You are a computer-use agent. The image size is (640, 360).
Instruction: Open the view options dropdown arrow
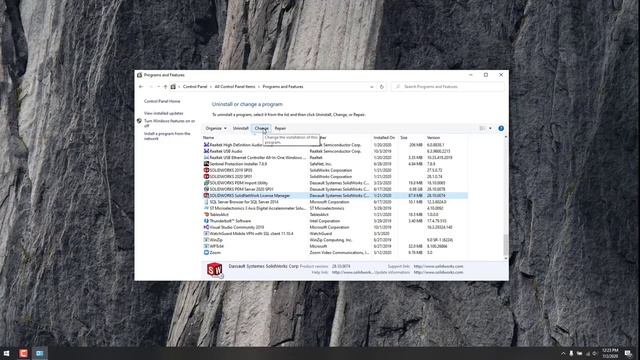[x=490, y=128]
